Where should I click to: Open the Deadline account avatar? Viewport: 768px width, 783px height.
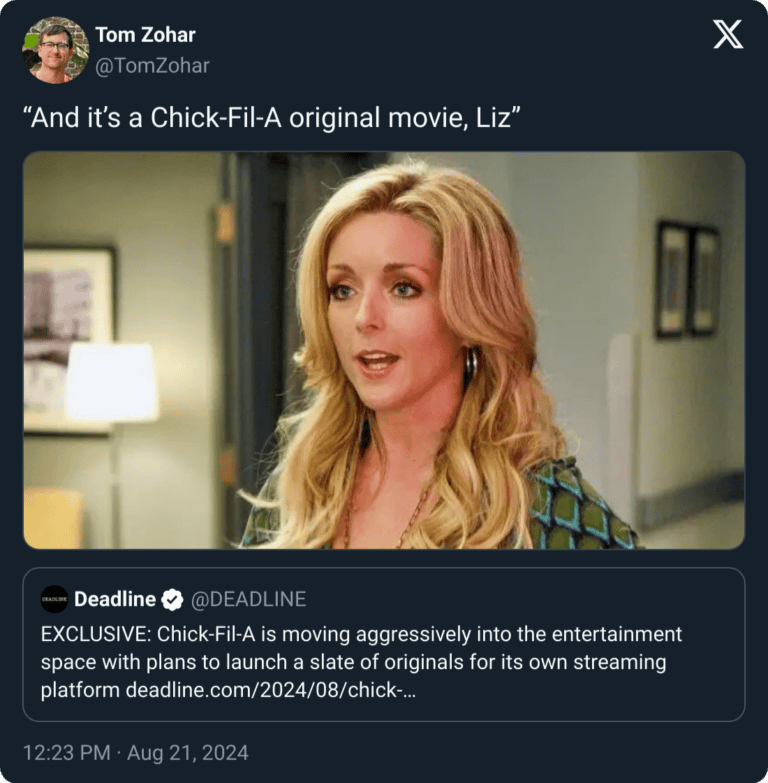click(54, 599)
